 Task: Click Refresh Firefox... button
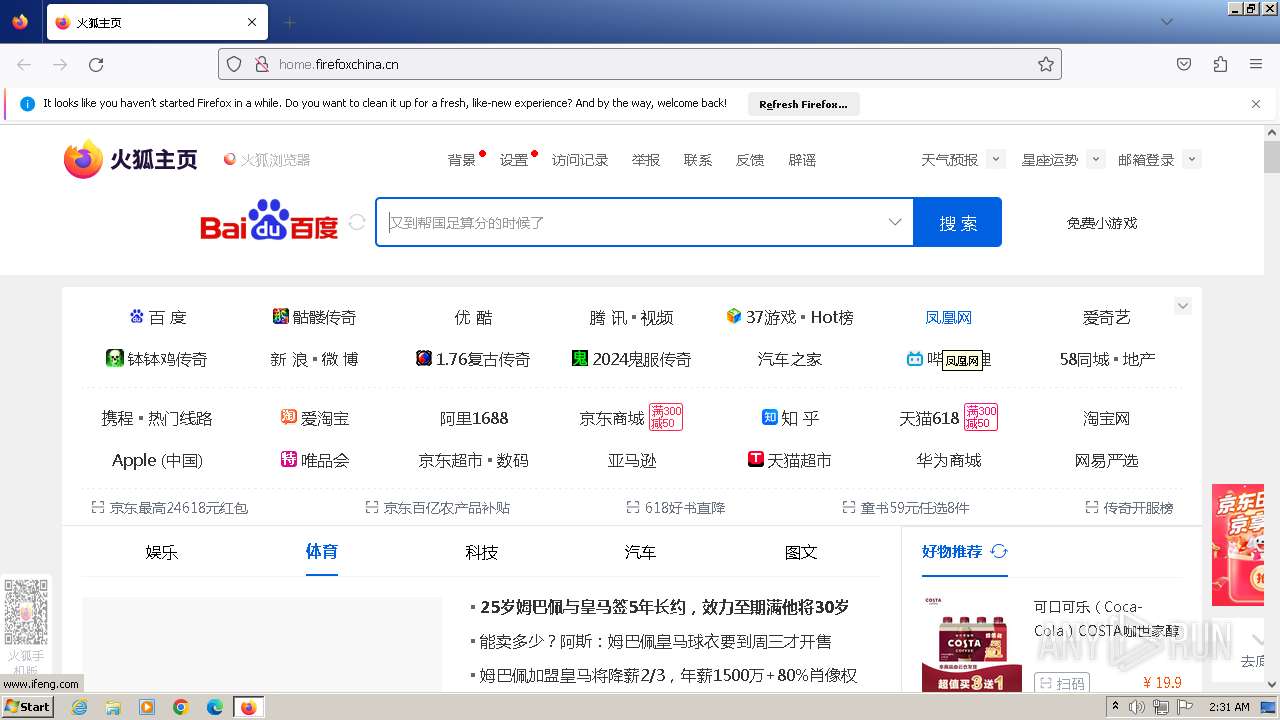pyautogui.click(x=803, y=104)
